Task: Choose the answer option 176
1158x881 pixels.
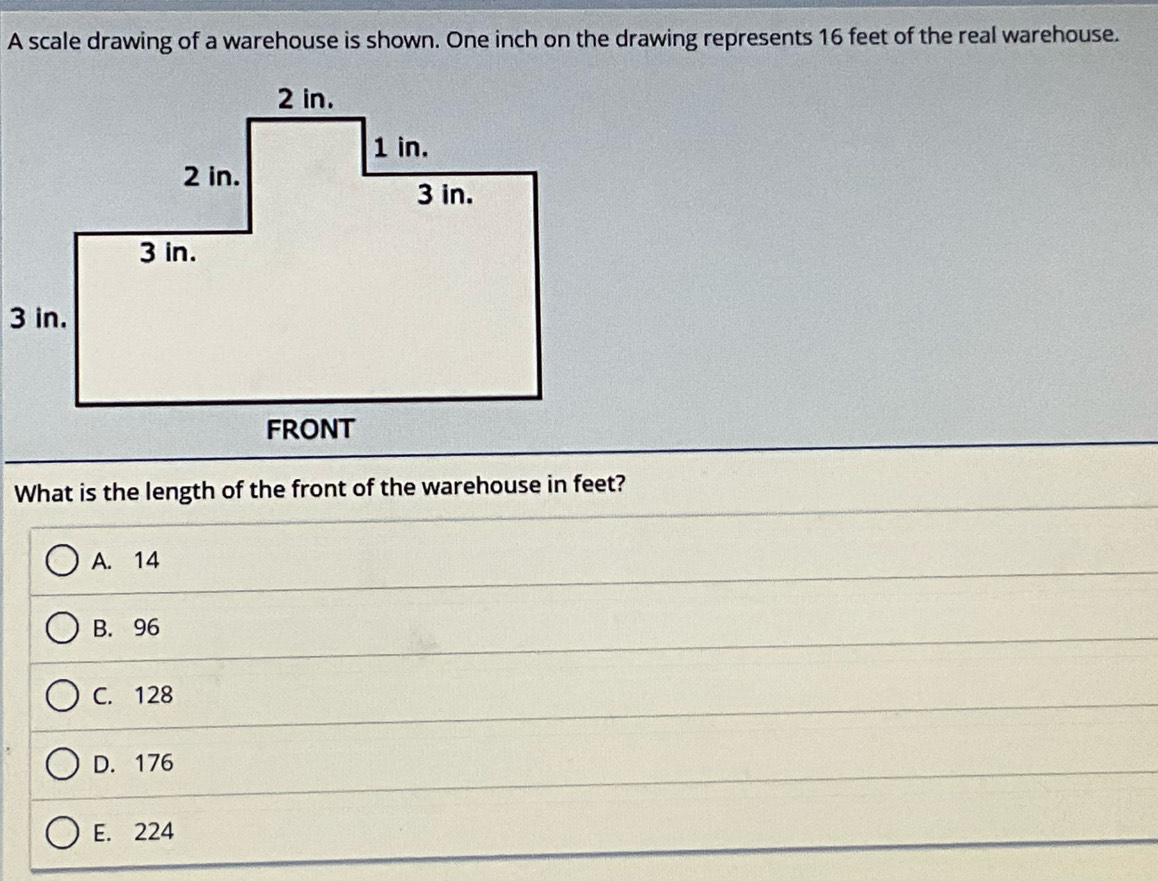Action: 593,763
